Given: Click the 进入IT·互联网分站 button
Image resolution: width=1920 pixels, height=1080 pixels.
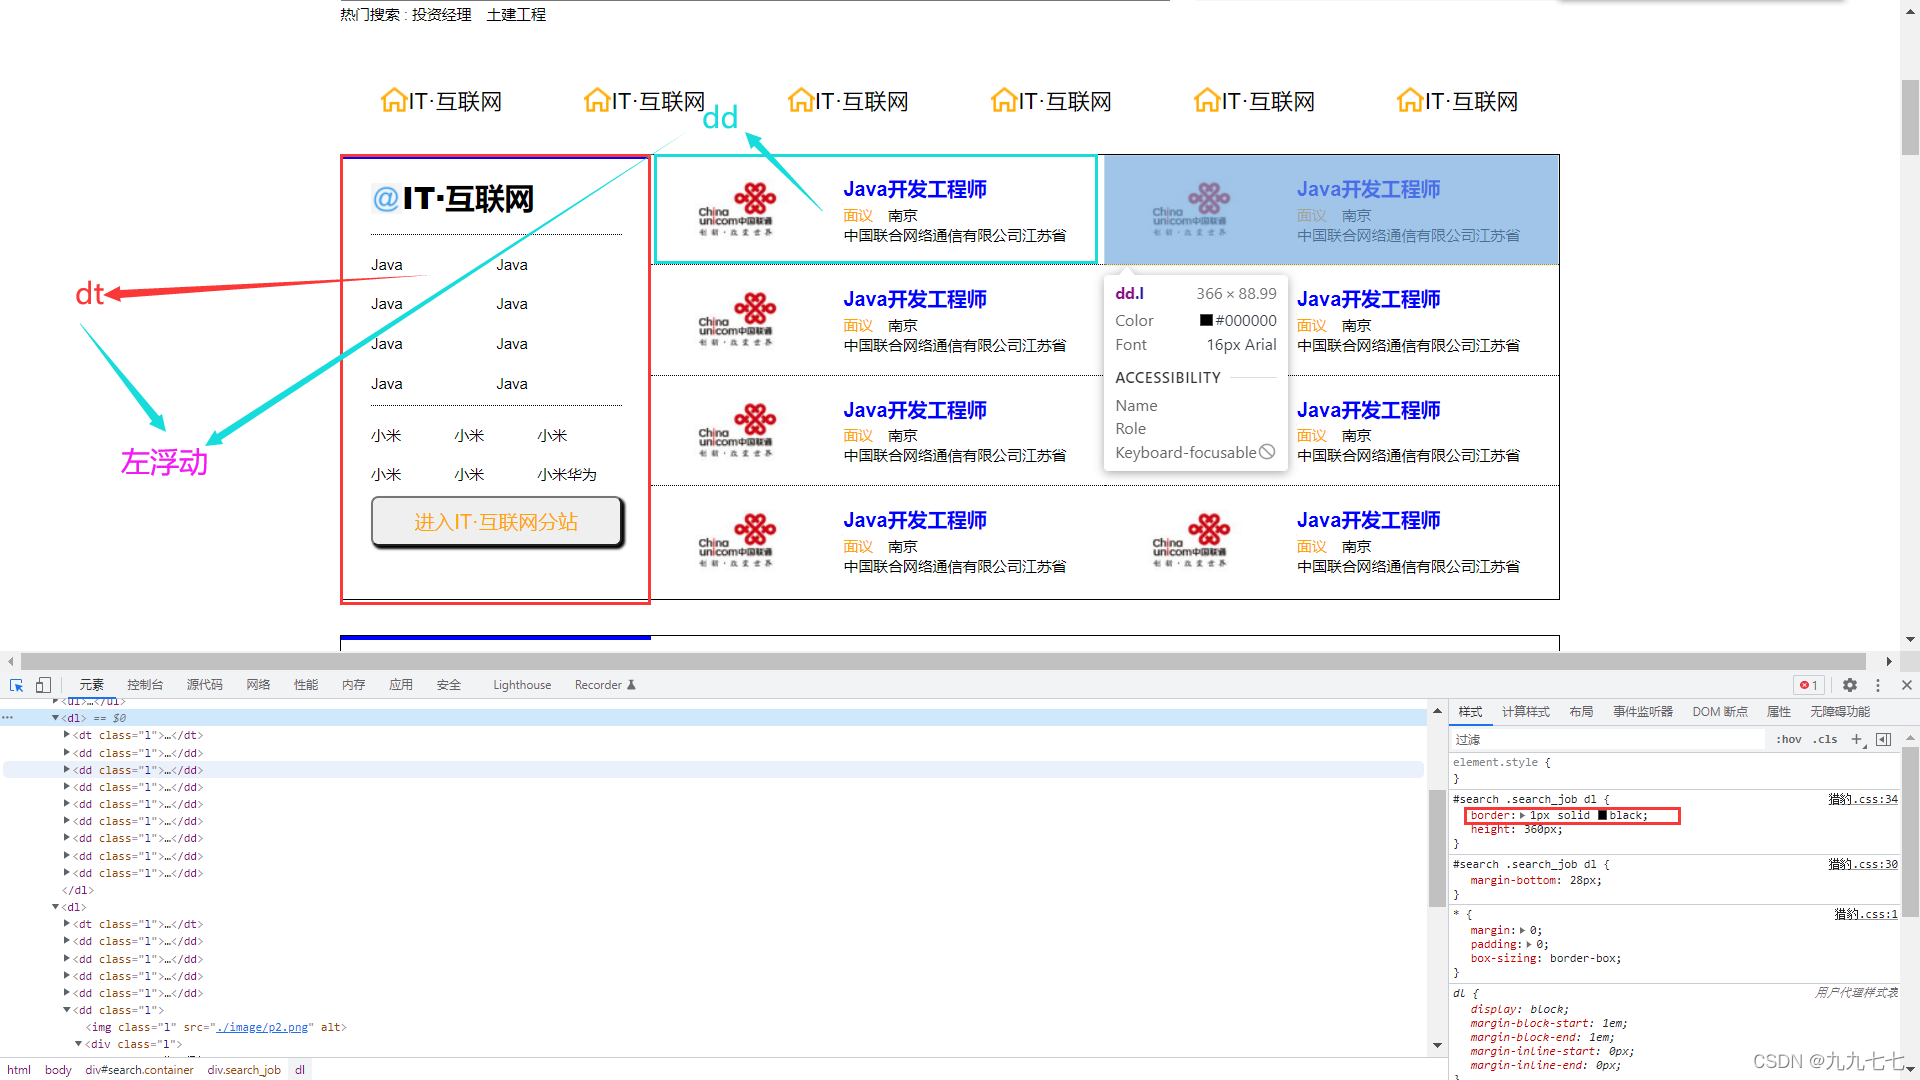Looking at the screenshot, I should [x=496, y=522].
